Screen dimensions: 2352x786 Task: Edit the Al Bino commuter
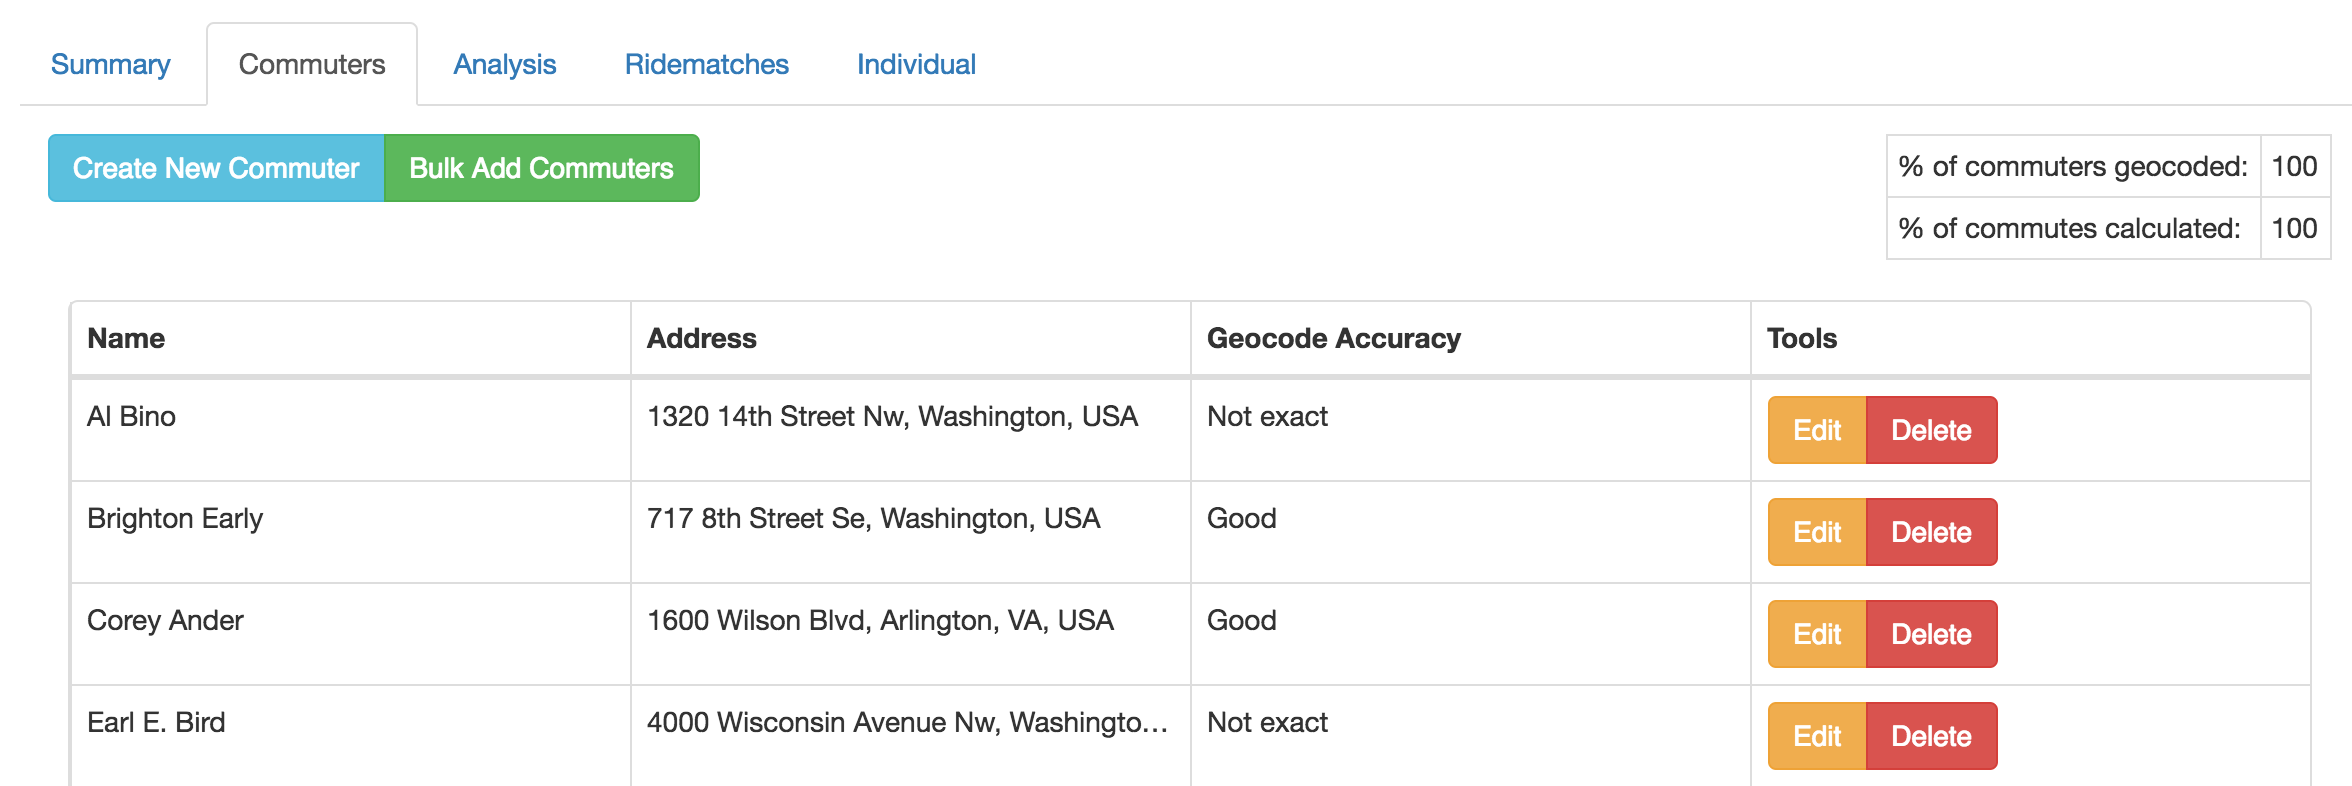[x=1817, y=430]
